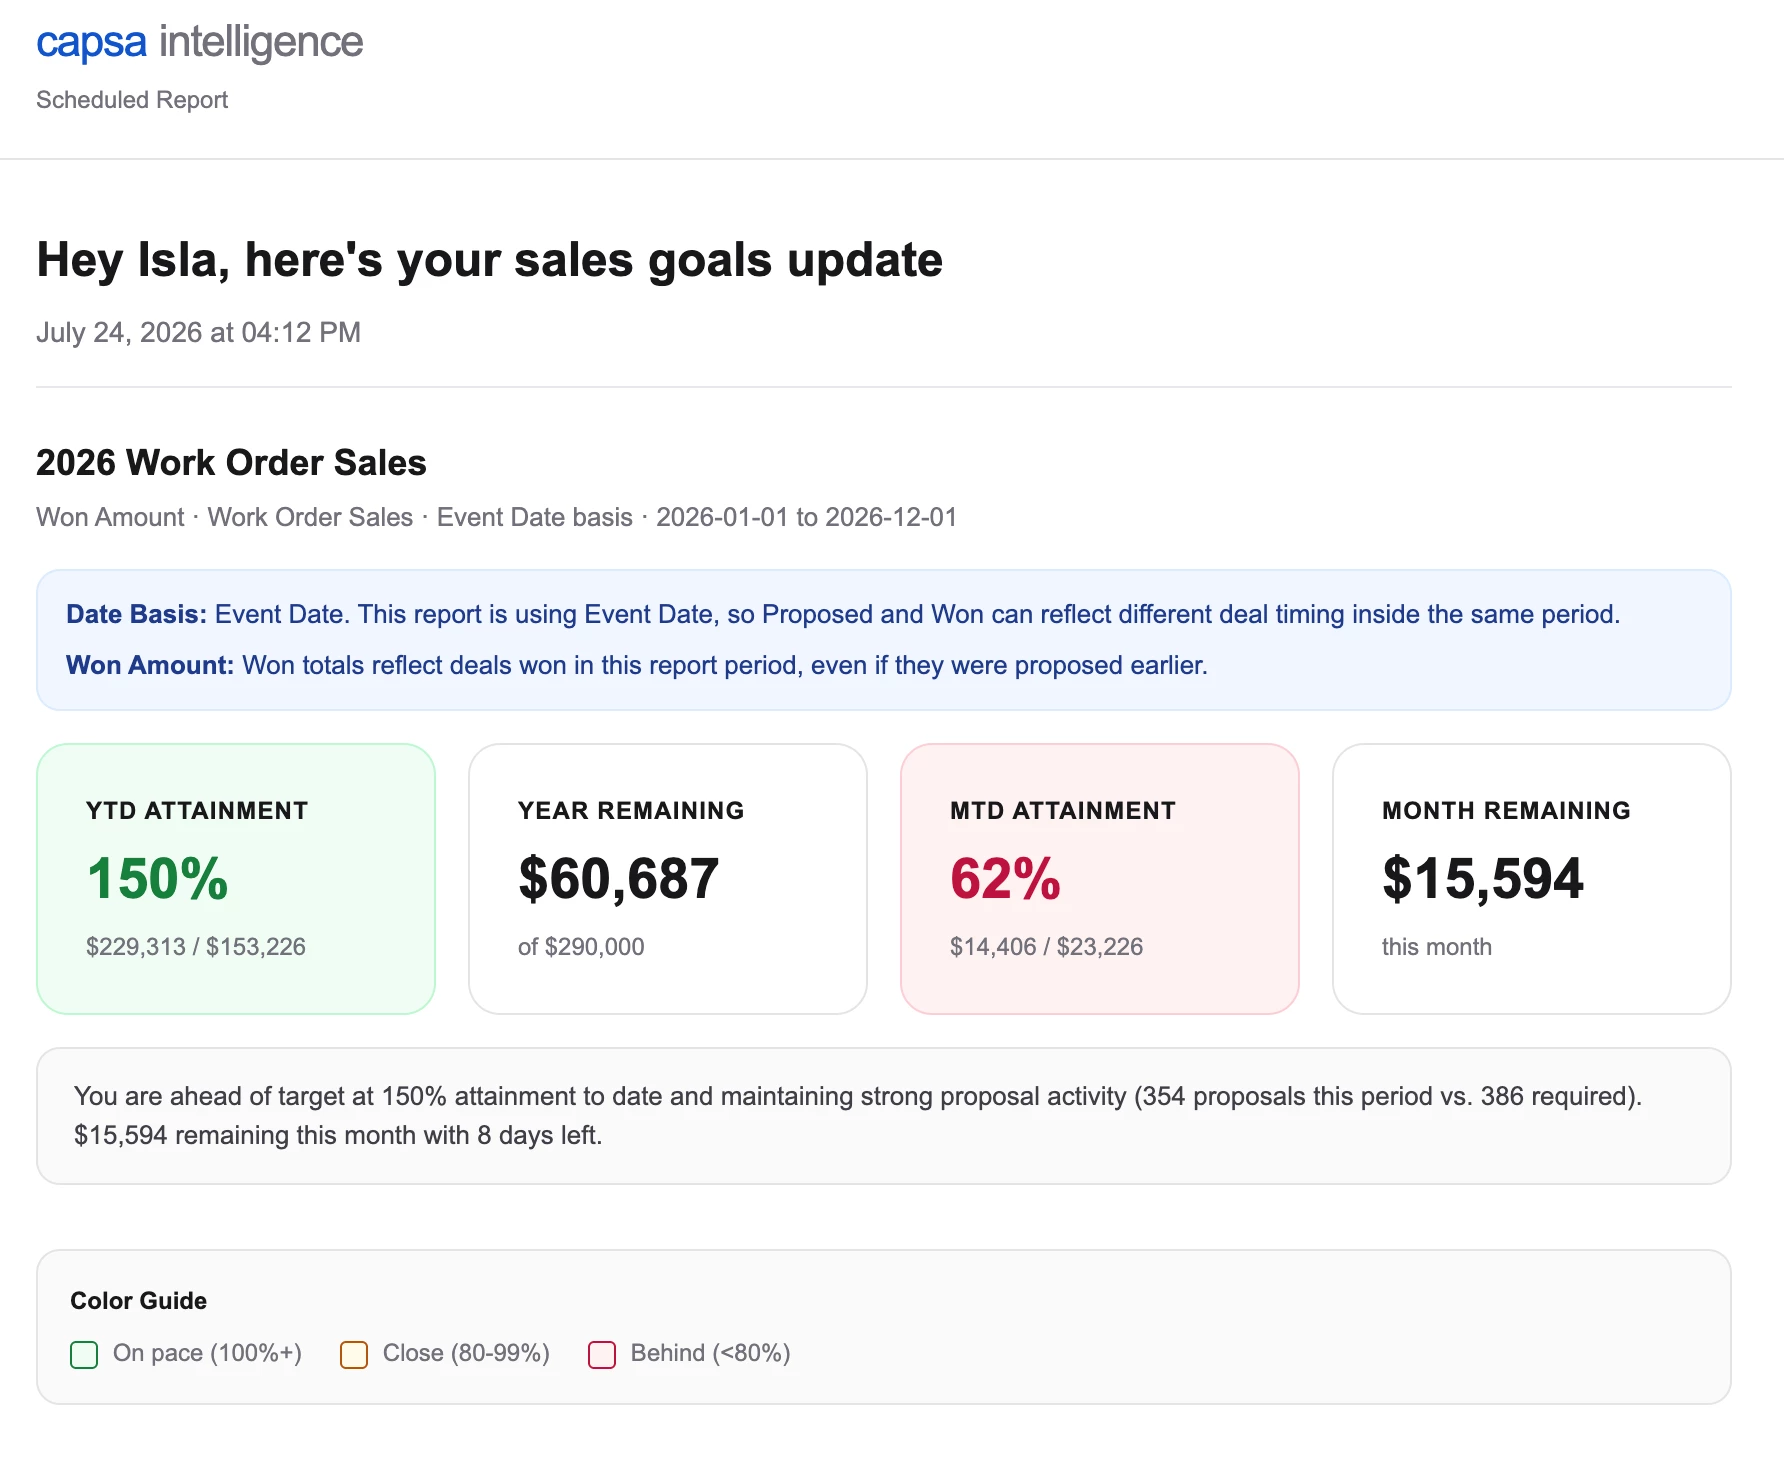Click the Won Amount bold label
This screenshot has width=1784, height=1460.
pos(150,665)
